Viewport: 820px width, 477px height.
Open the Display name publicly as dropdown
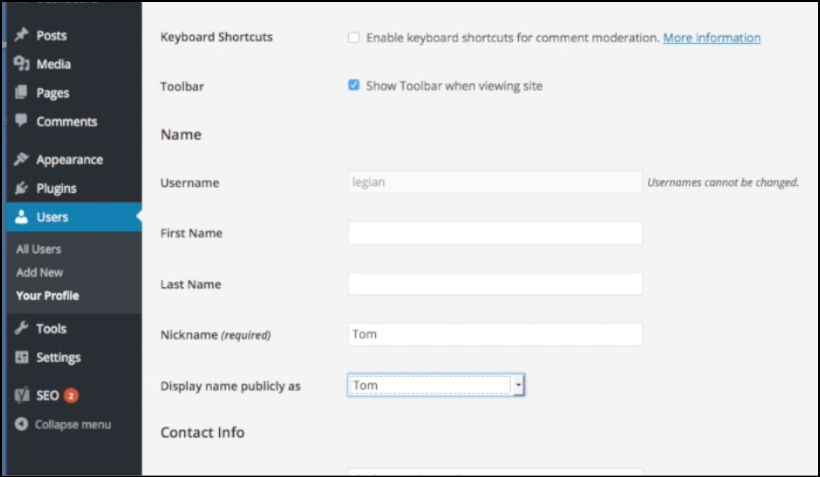point(436,385)
